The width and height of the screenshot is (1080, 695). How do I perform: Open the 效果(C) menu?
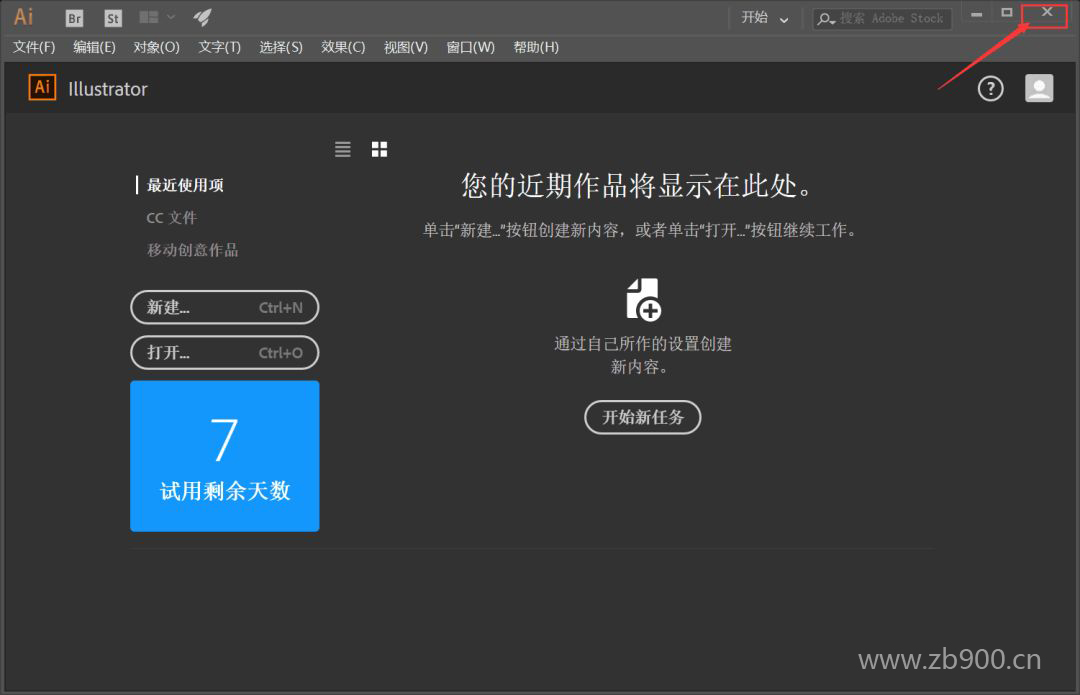pyautogui.click(x=343, y=47)
